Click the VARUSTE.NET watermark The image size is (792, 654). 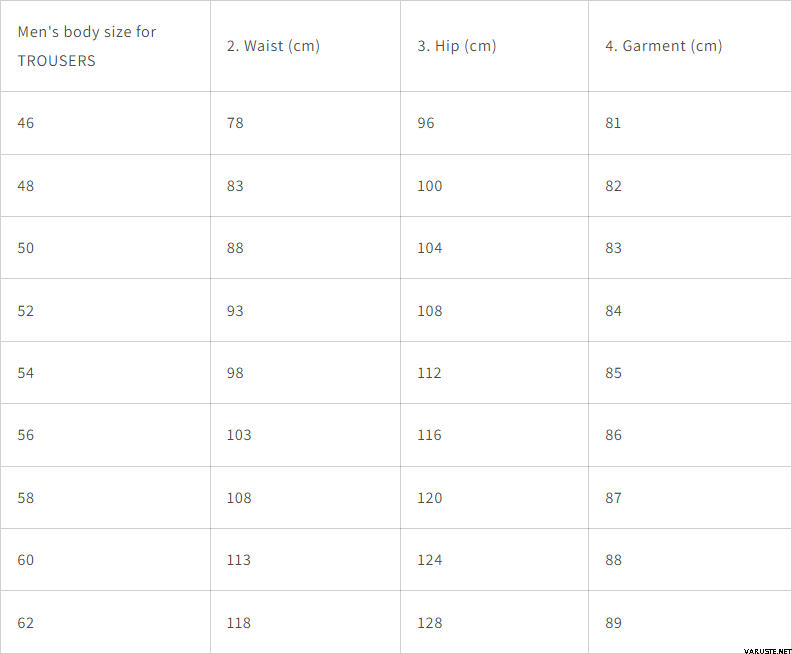pyautogui.click(x=767, y=650)
